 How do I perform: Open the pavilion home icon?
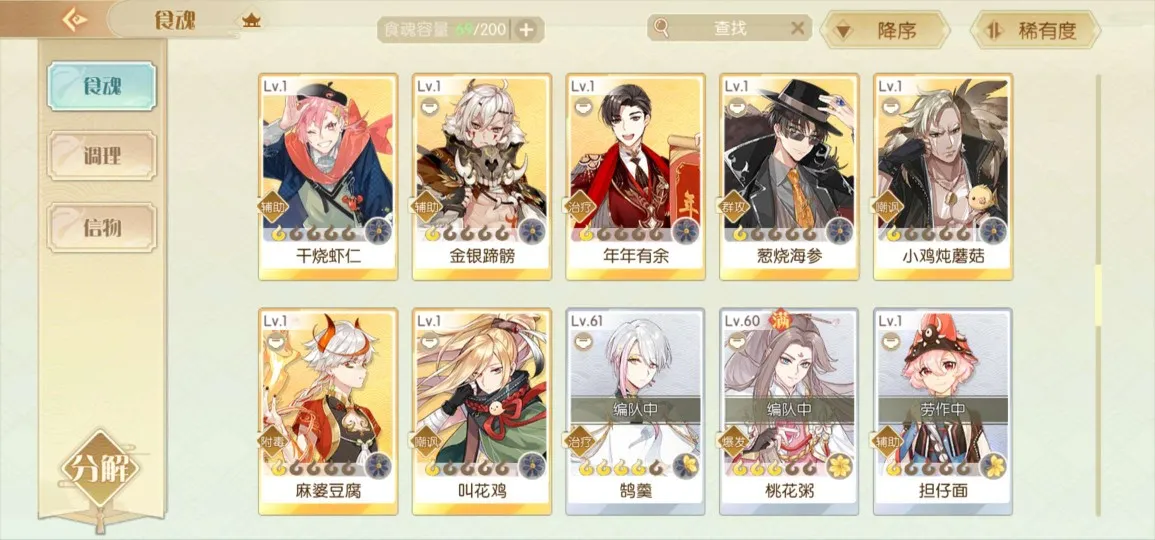[252, 20]
